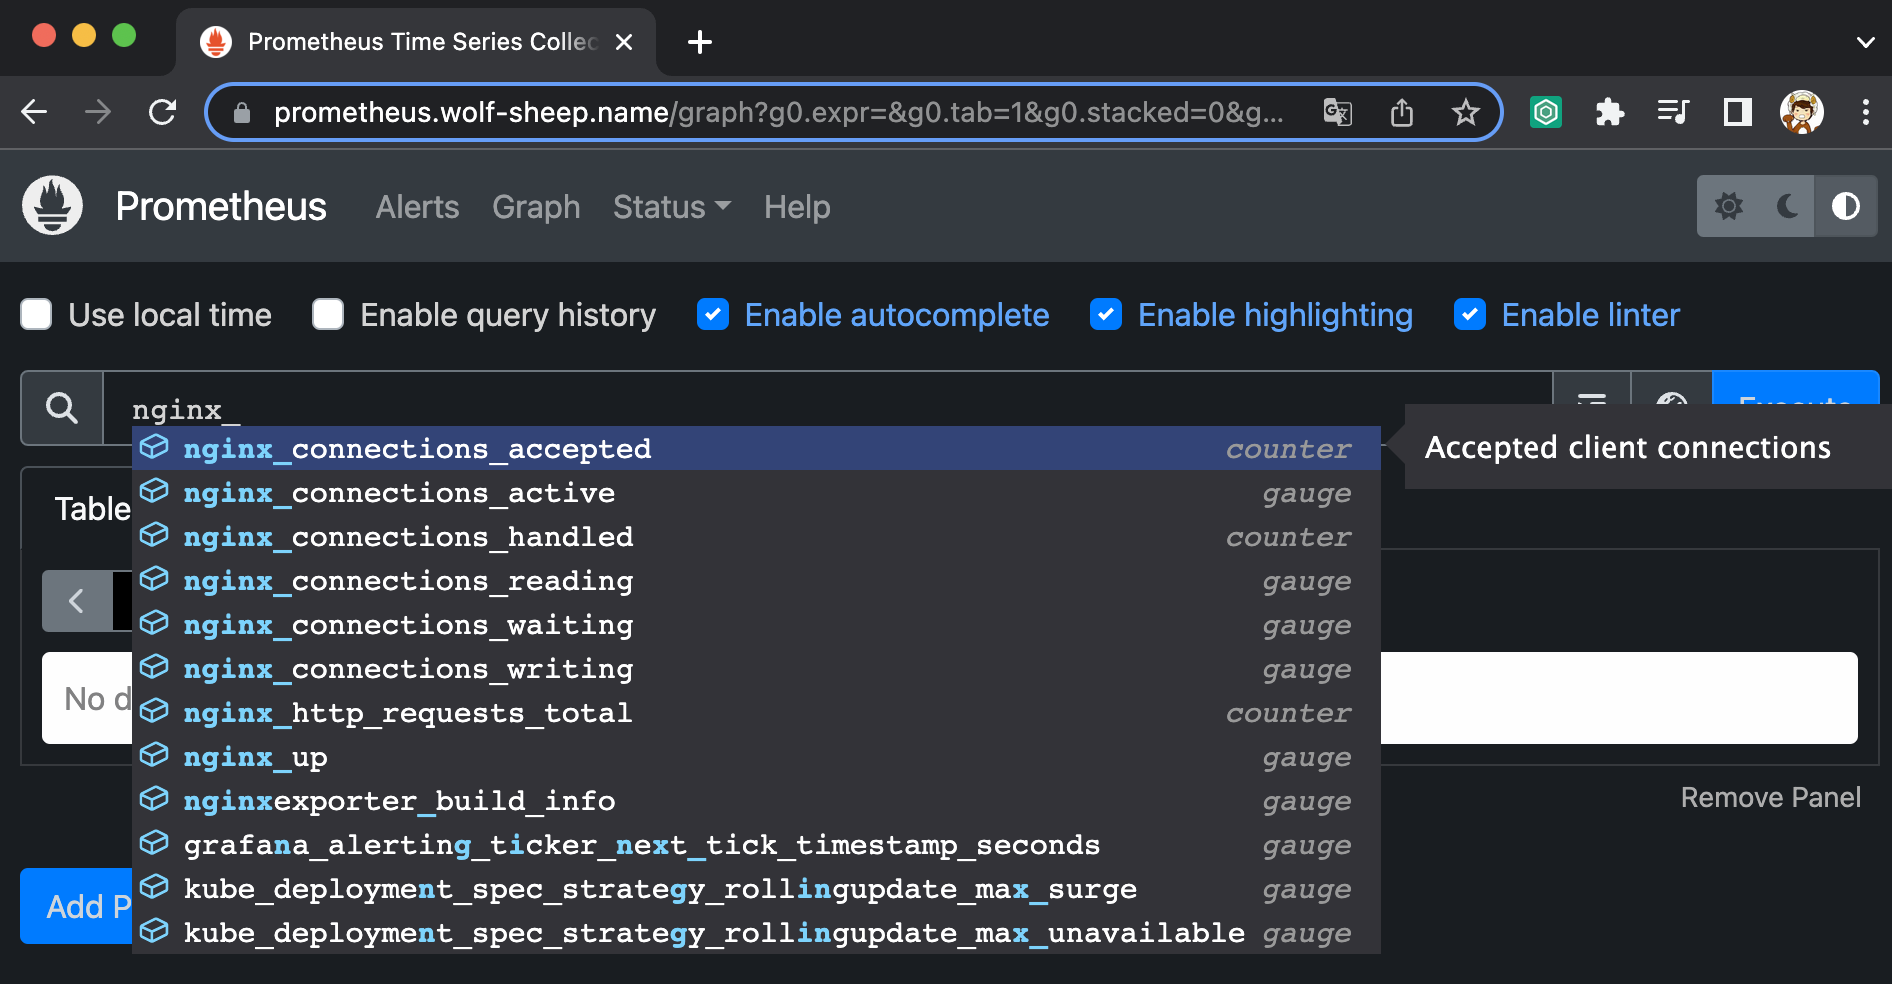Viewport: 1892px width, 984px height.
Task: Choose nginx_connections_handled from the autocomplete list
Action: pyautogui.click(x=756, y=536)
